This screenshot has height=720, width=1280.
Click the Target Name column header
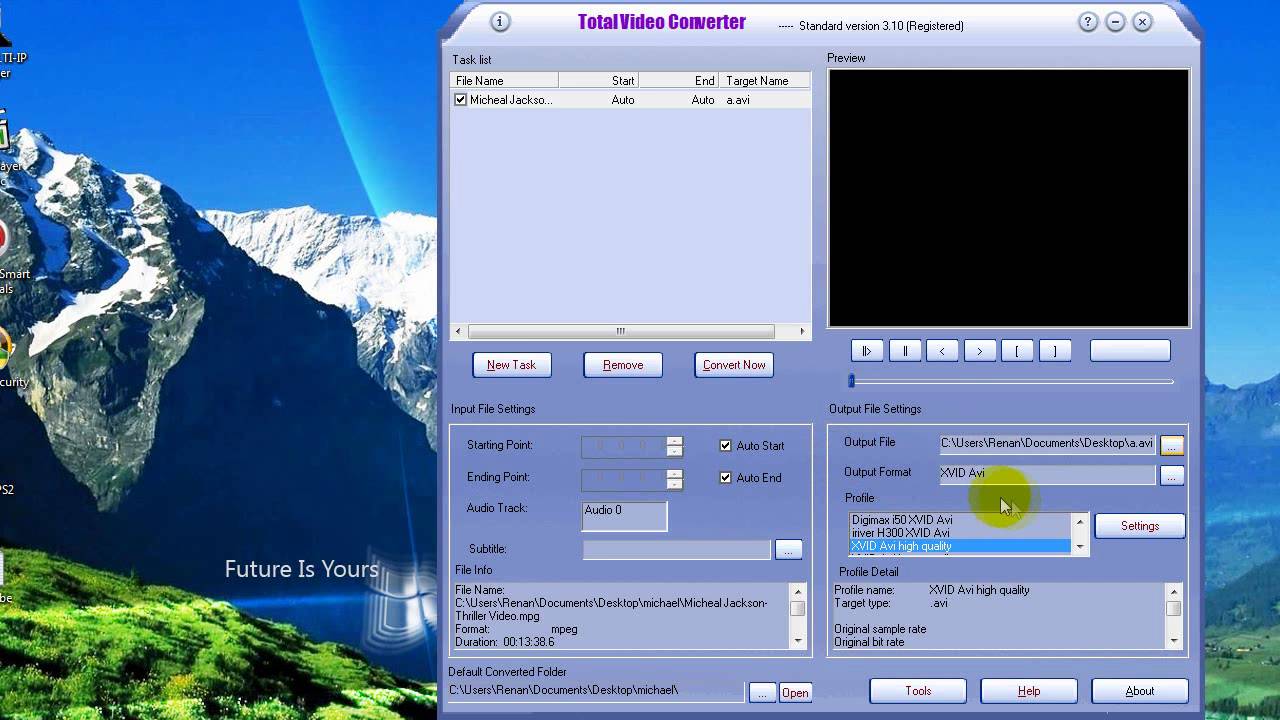click(x=764, y=81)
